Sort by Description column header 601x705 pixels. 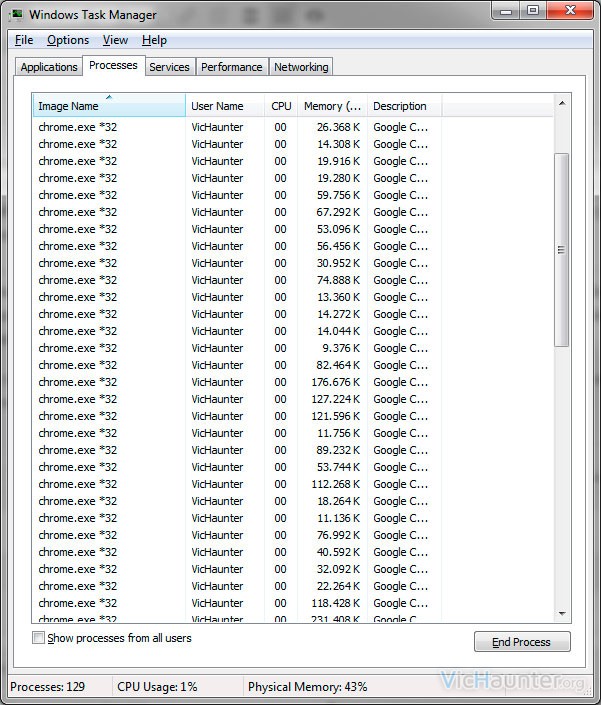tap(405, 106)
